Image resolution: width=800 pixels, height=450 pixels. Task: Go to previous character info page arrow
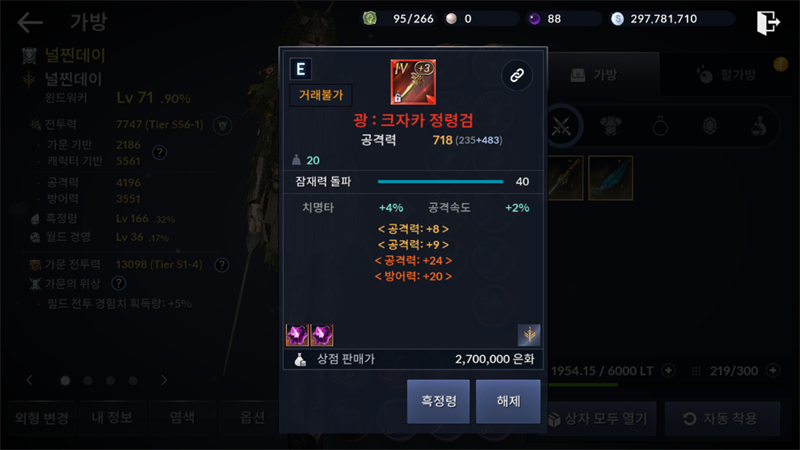click(x=29, y=380)
